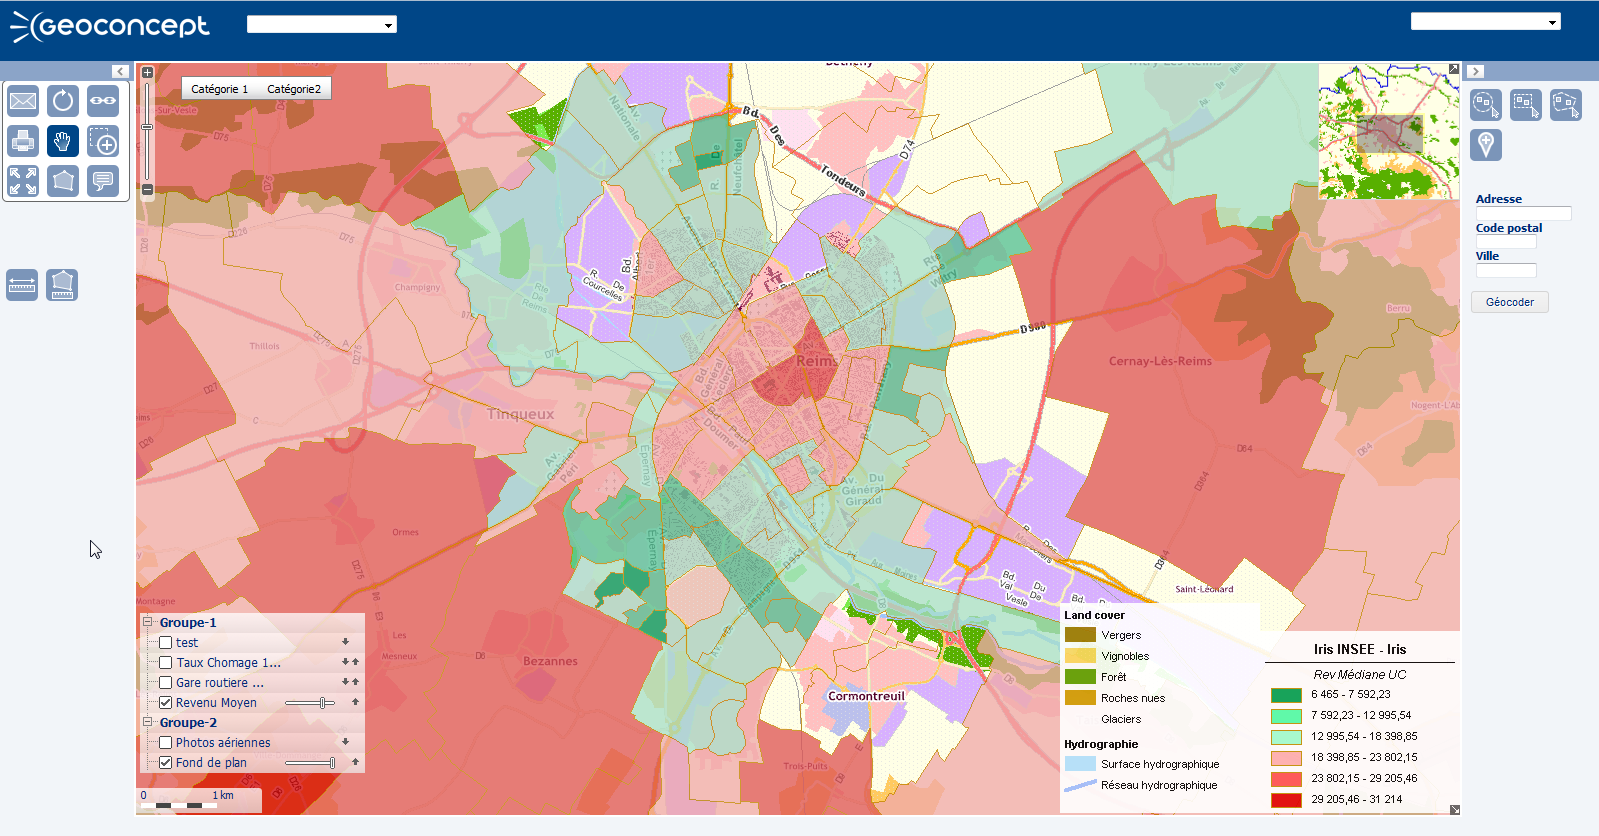Move Gare routiere layer down with arrow

(346, 682)
